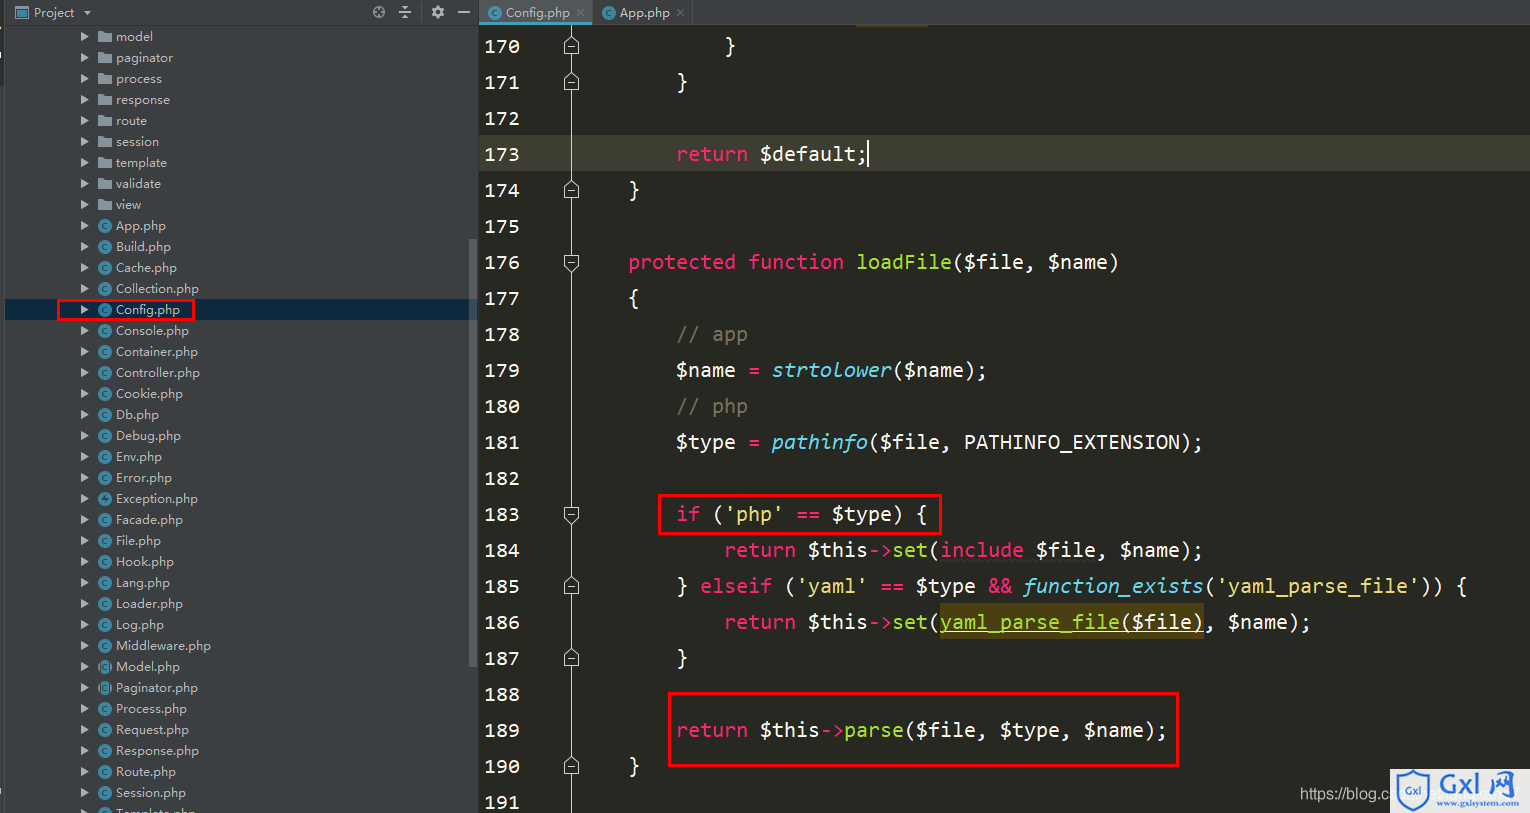Click the Request.php class file icon

tap(105, 730)
